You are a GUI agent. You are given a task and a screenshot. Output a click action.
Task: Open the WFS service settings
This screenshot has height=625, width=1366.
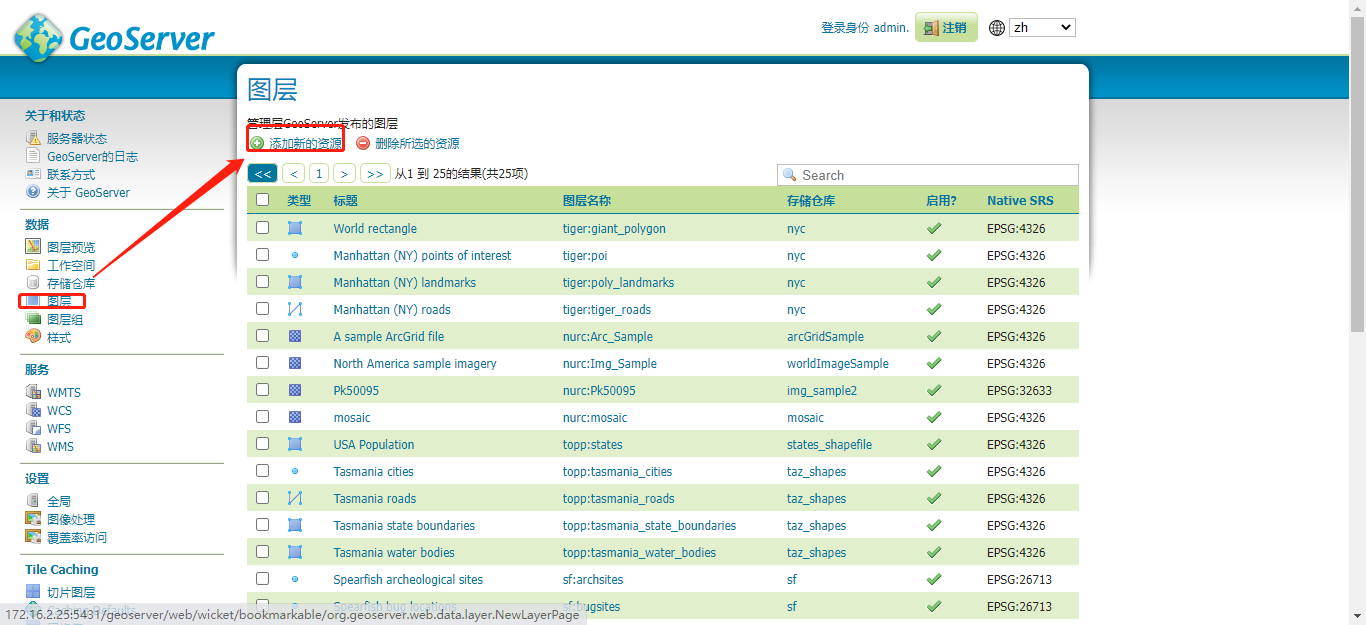(x=57, y=428)
